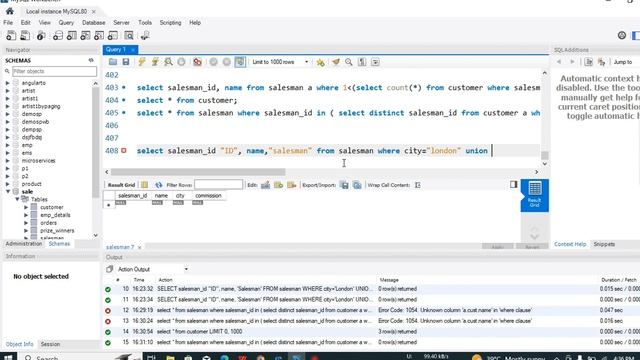640x360 pixels.
Task: Expand the angularto schema
Action: pyautogui.click(x=7, y=83)
